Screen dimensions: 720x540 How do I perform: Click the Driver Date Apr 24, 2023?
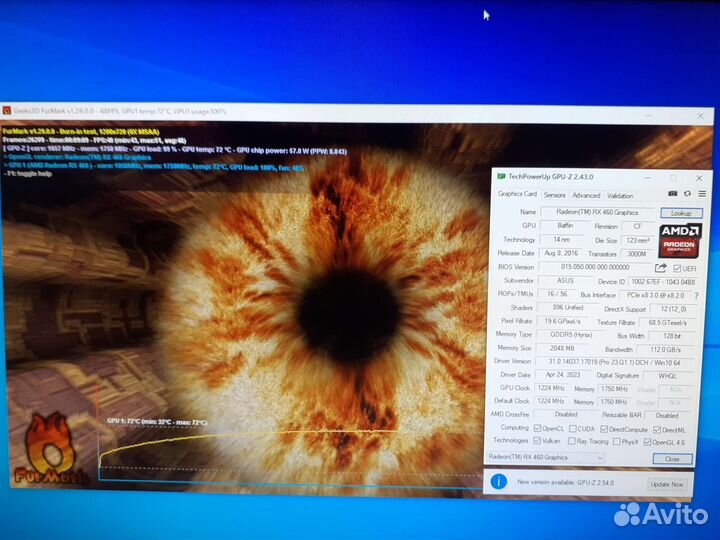click(563, 375)
